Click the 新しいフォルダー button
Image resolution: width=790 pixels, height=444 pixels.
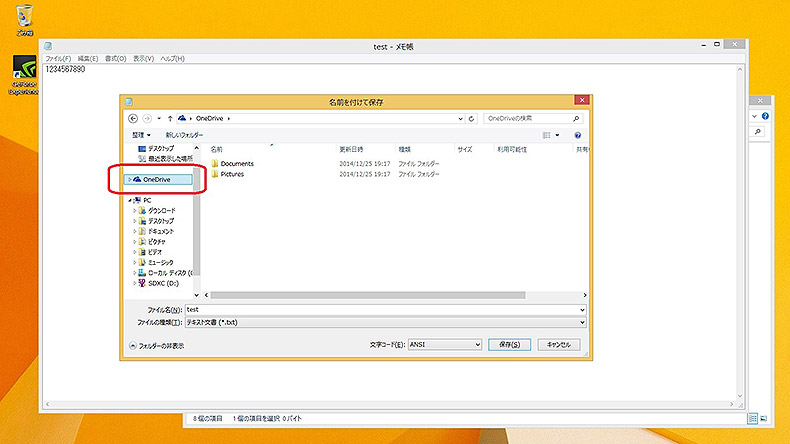click(184, 135)
